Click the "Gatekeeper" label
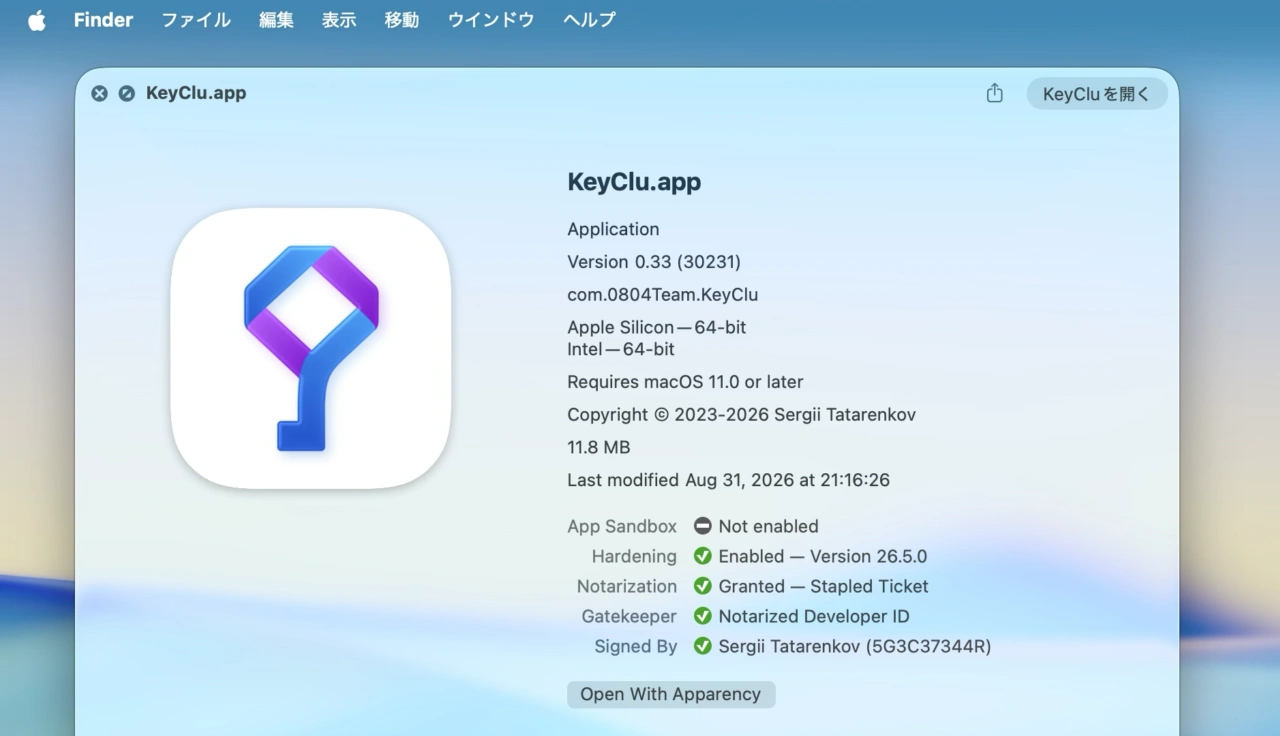 (629, 616)
